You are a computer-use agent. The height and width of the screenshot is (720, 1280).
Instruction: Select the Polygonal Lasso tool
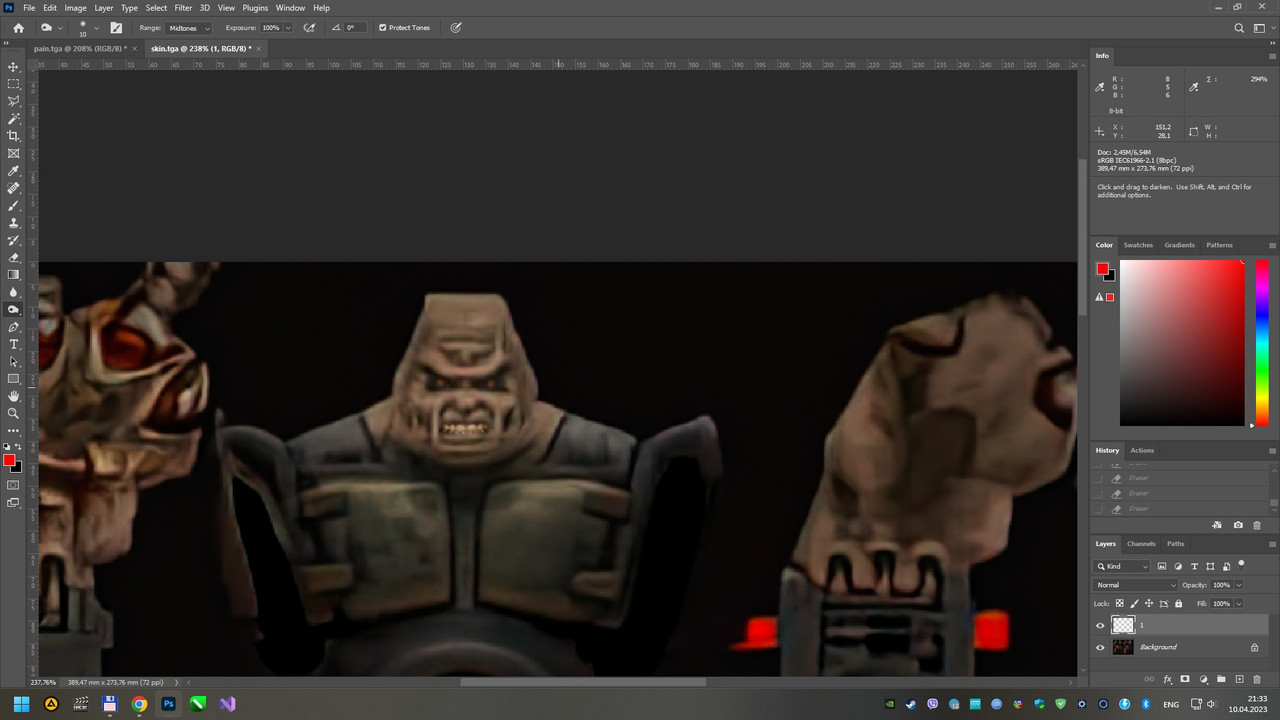(x=13, y=101)
